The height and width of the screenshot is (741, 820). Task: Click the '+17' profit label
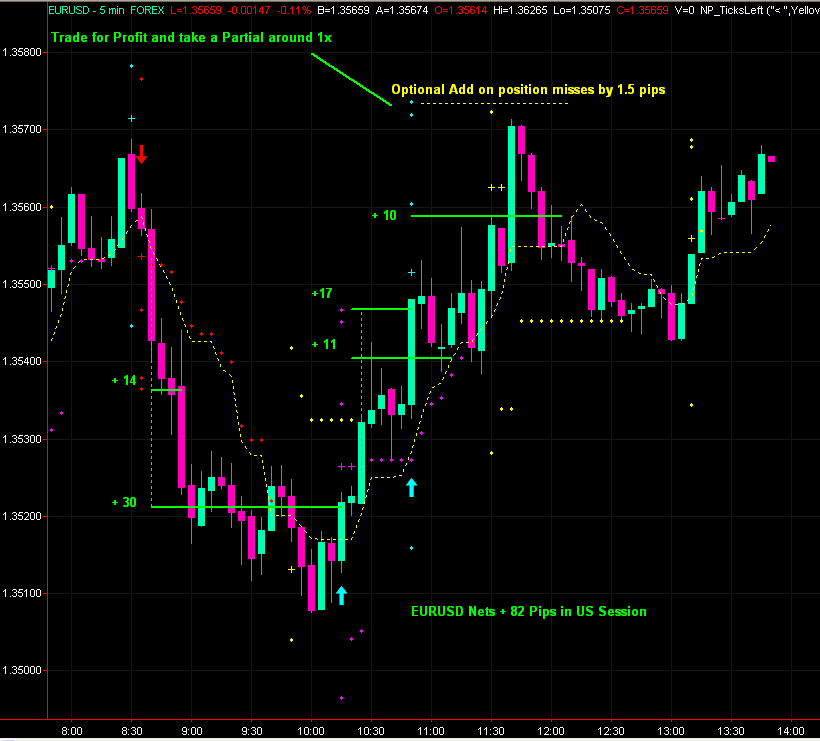[322, 293]
